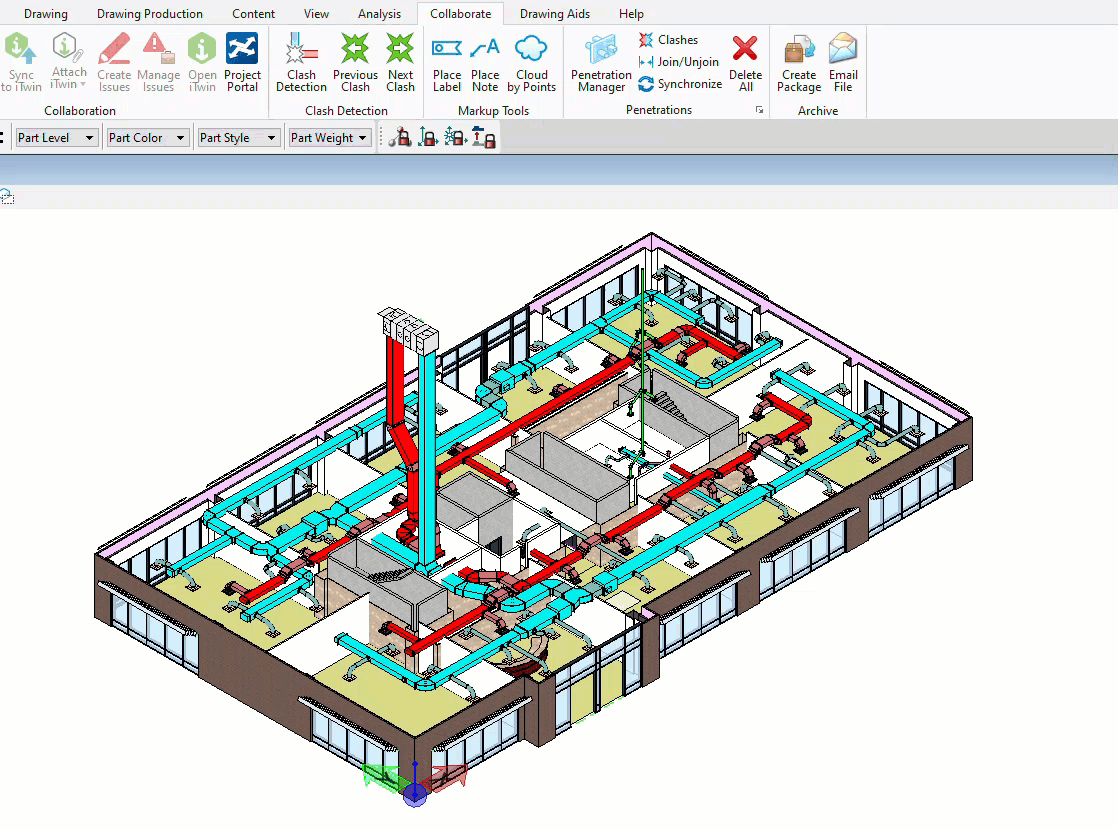
Task: Click Join/Unjoin penetrations button
Action: [680, 62]
